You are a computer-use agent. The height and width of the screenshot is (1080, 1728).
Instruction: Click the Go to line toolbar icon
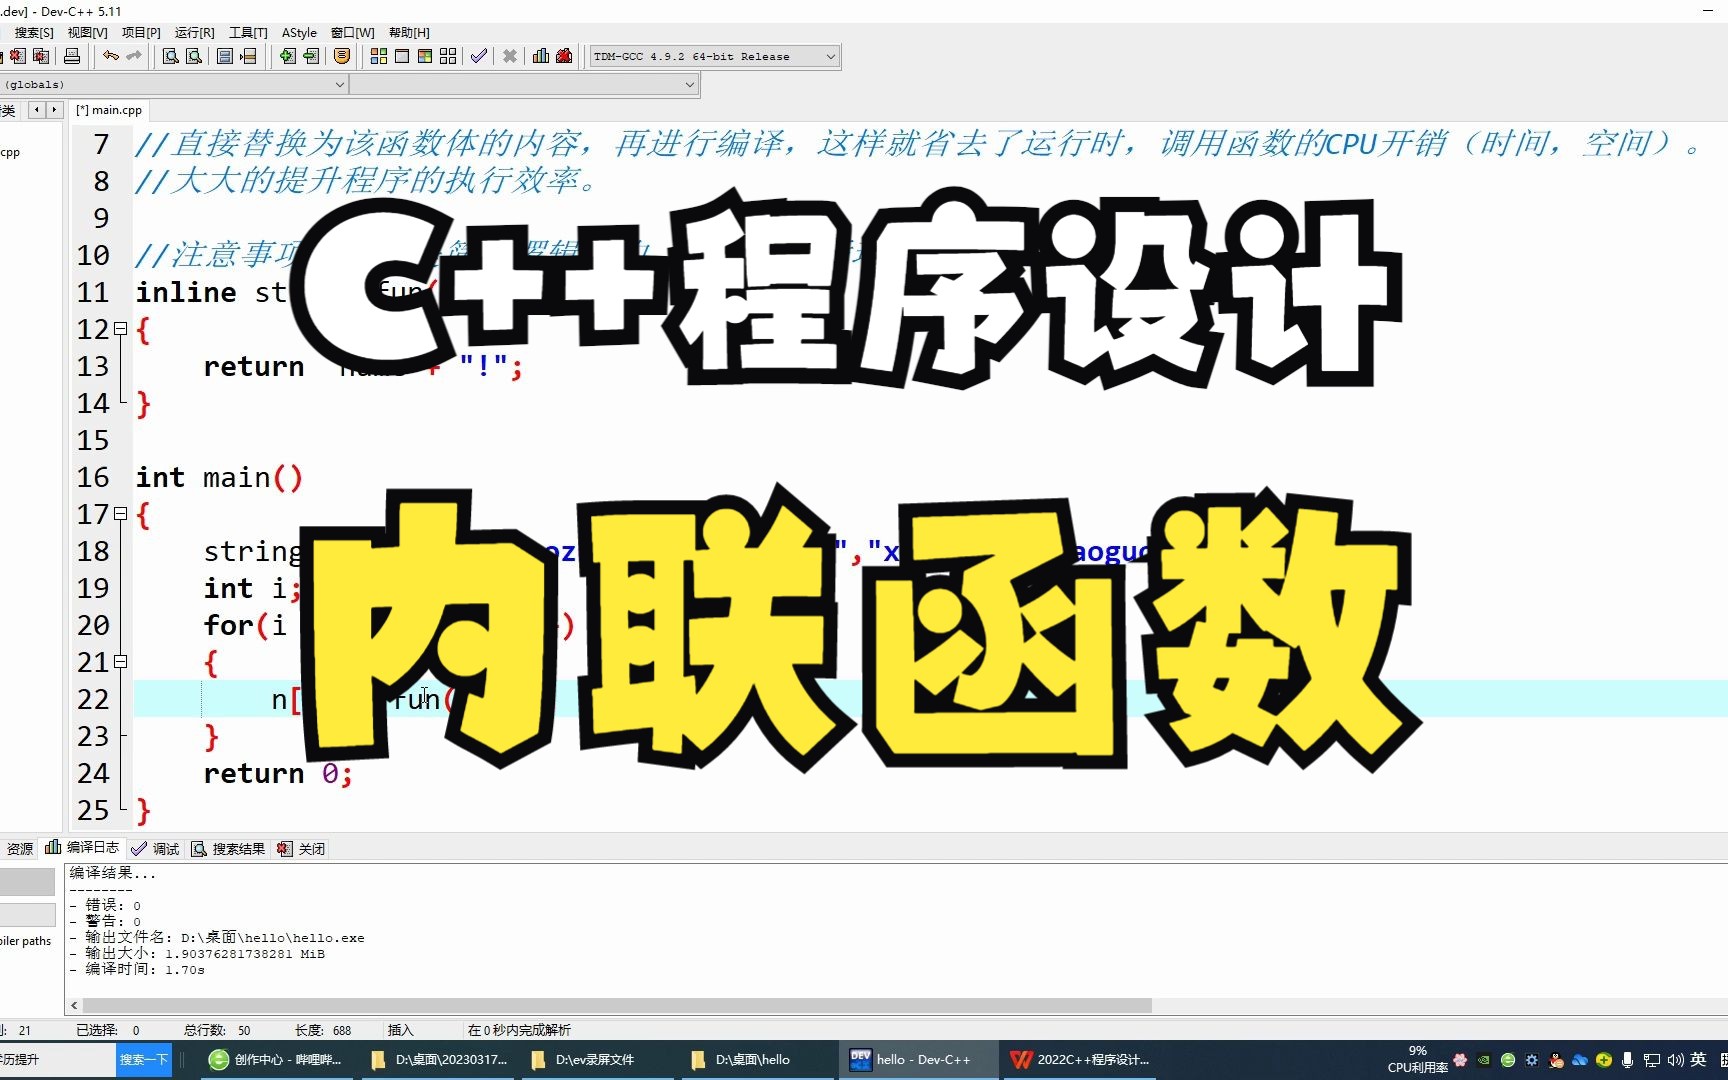click(248, 56)
